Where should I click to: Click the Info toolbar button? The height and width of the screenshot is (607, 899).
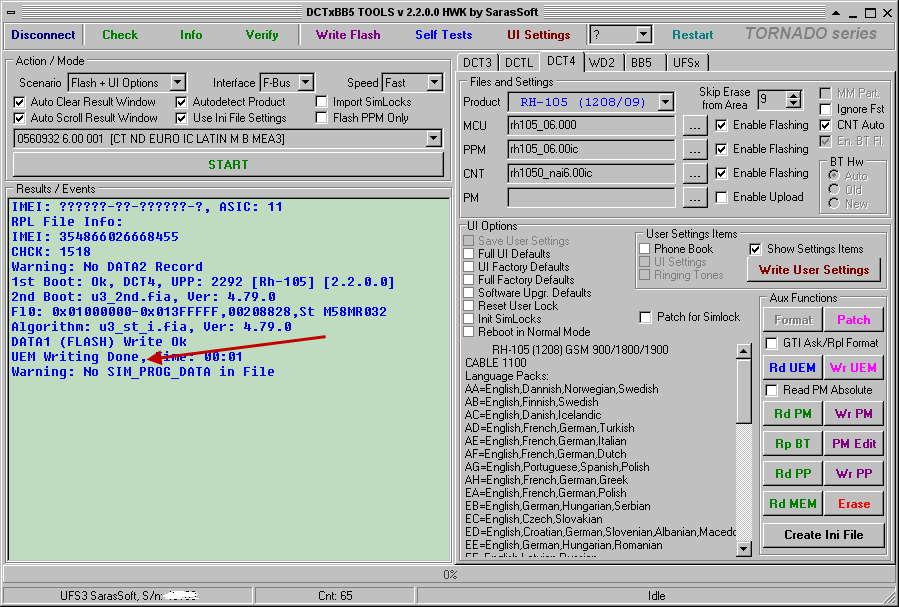coord(191,35)
